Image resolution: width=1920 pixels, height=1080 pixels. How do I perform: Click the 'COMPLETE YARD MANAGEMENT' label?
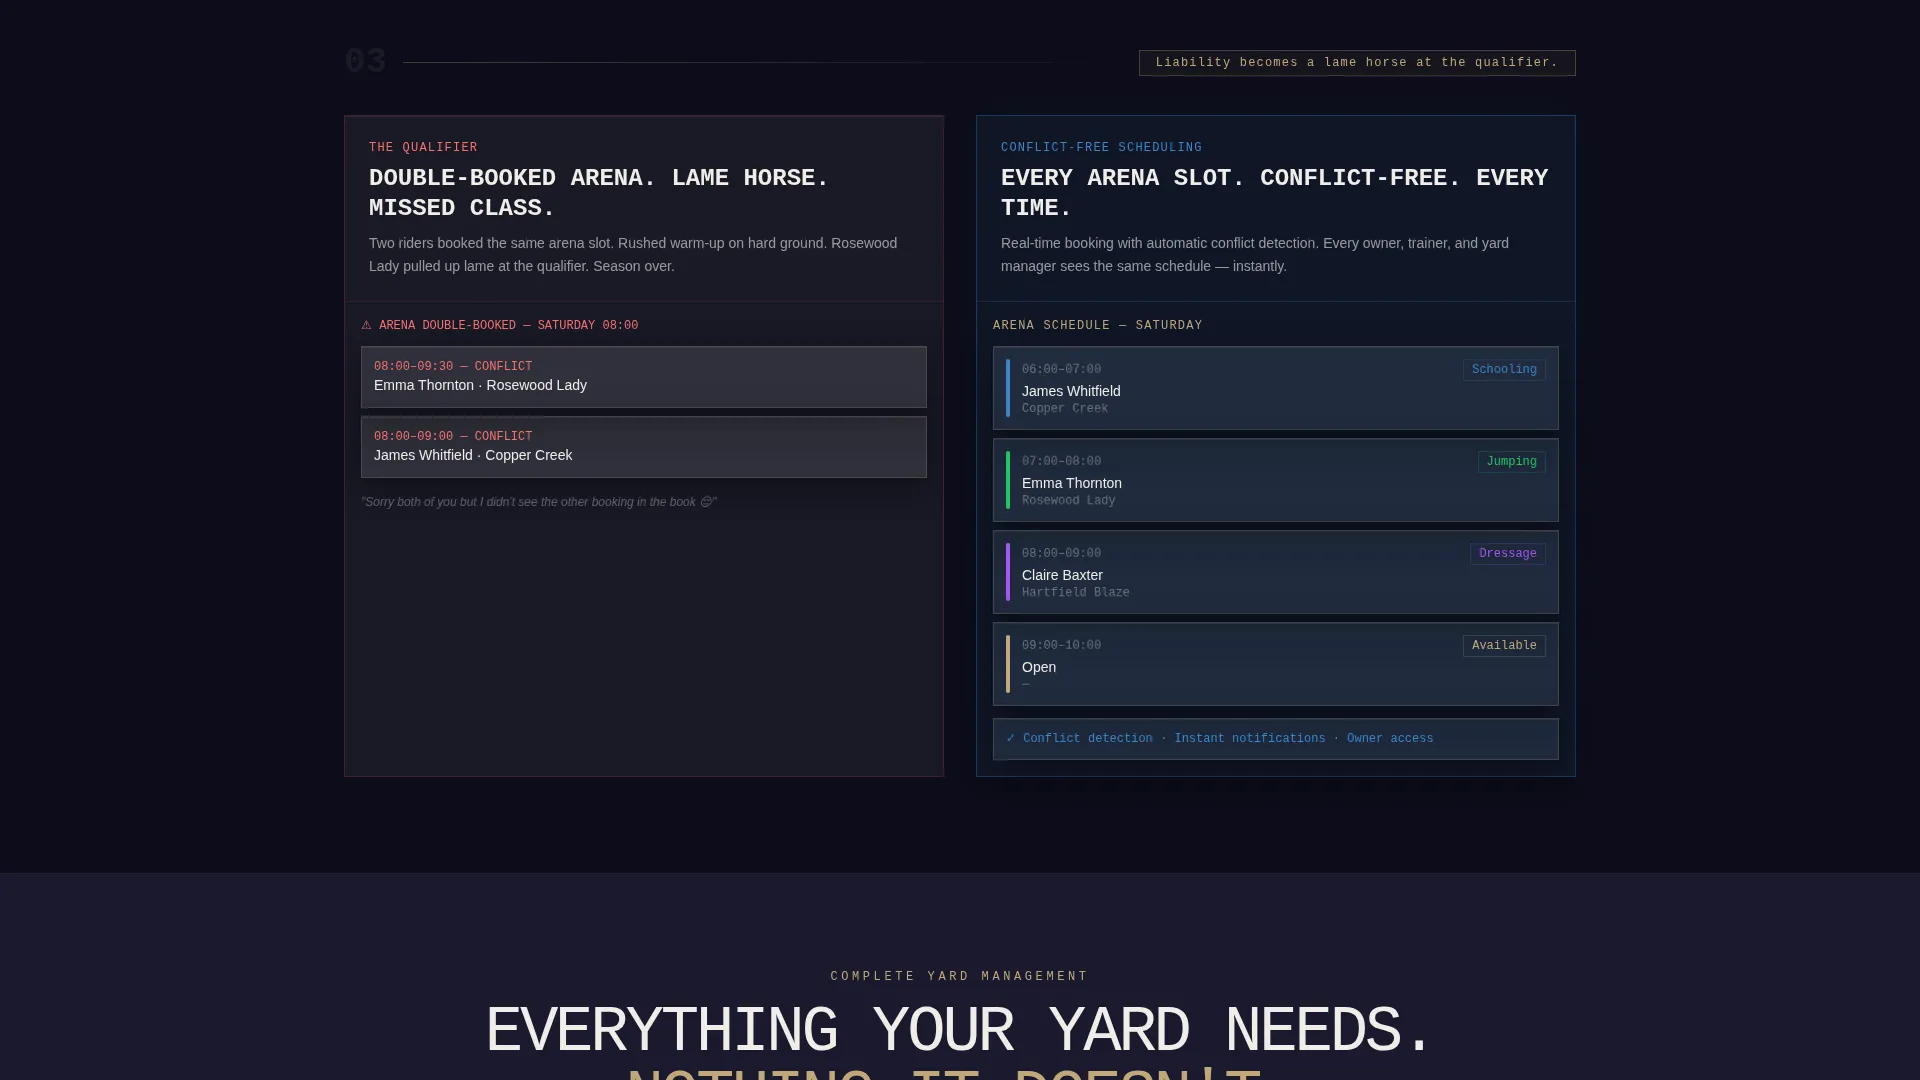tap(959, 976)
